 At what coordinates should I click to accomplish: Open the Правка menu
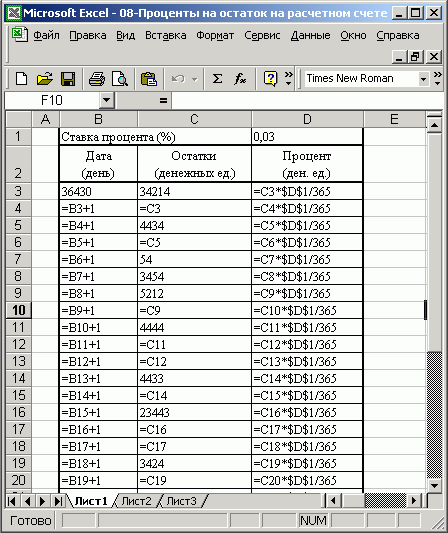(88, 35)
